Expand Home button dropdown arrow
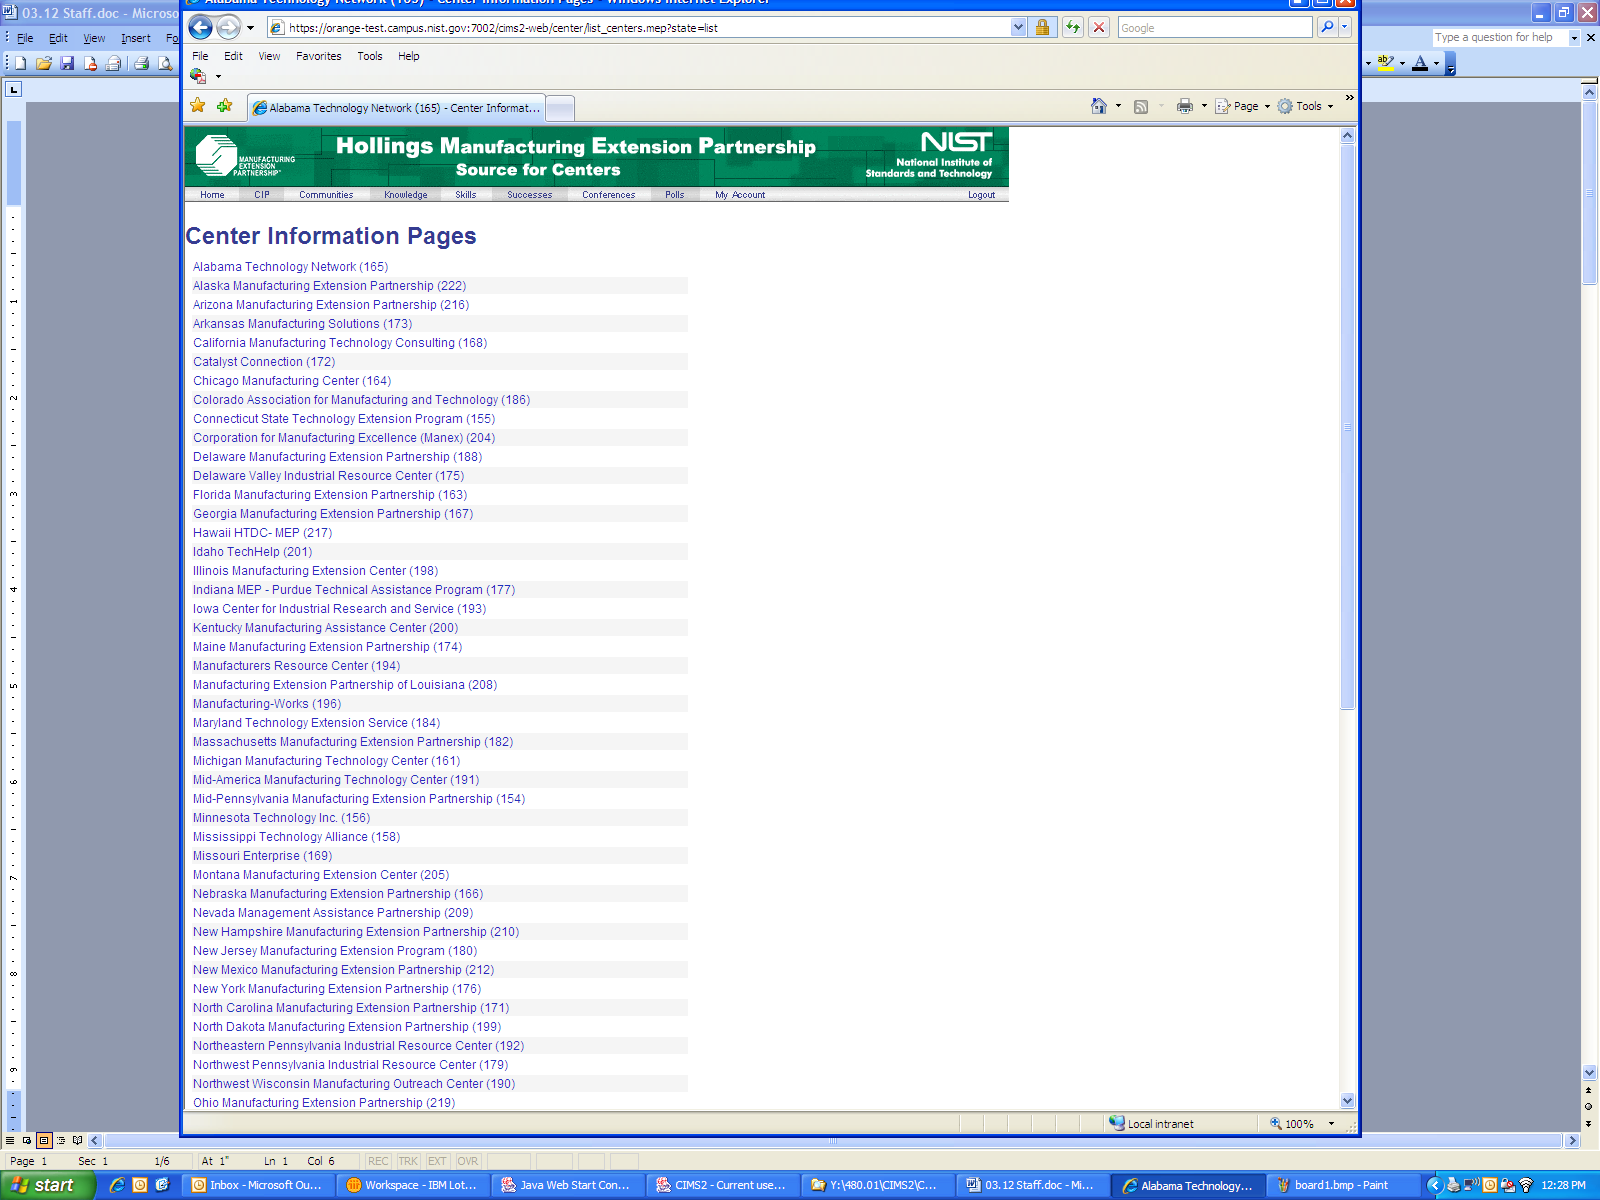The height and width of the screenshot is (1200, 1600). (1118, 106)
